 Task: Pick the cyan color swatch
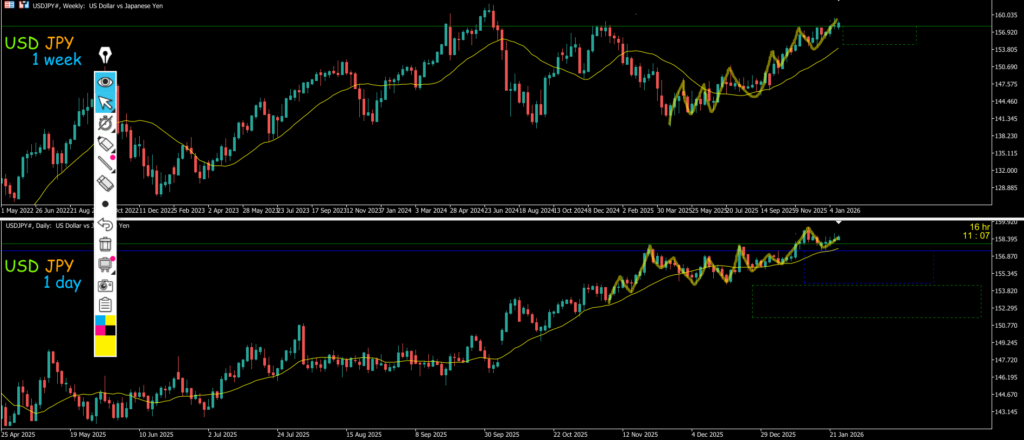(x=99, y=322)
